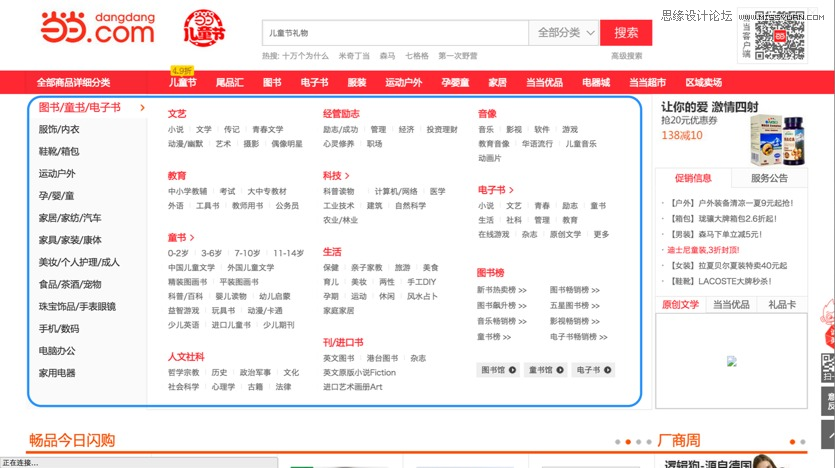This screenshot has height=468, width=835.
Task: Open the 中小学教辅 link under 教育
Action: click(x=187, y=191)
